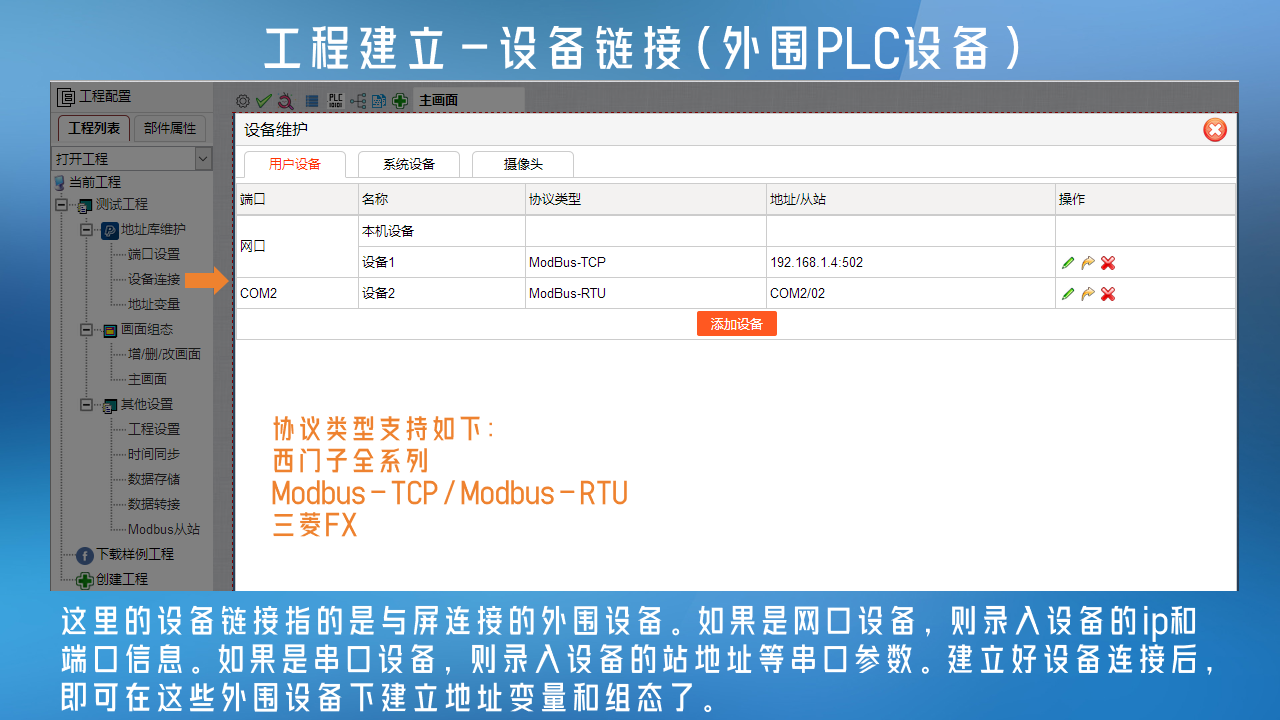Click the green plus toolbar icon
Viewport: 1280px width, 720px height.
coord(400,101)
